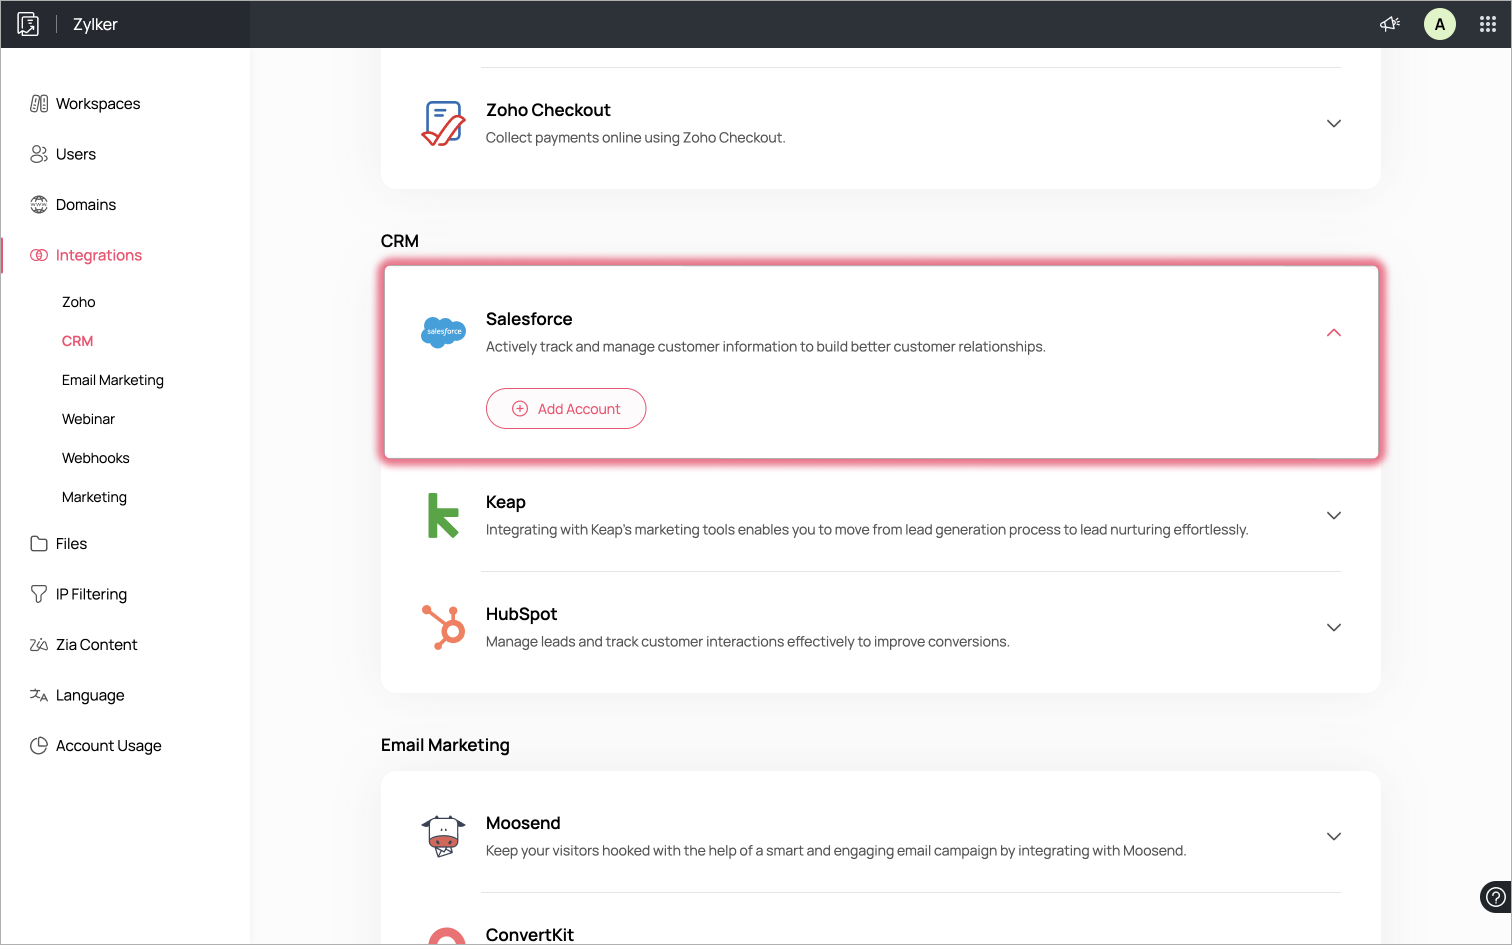Click the HubSpot orange logo
Viewport: 1512px width, 945px height.
(443, 627)
